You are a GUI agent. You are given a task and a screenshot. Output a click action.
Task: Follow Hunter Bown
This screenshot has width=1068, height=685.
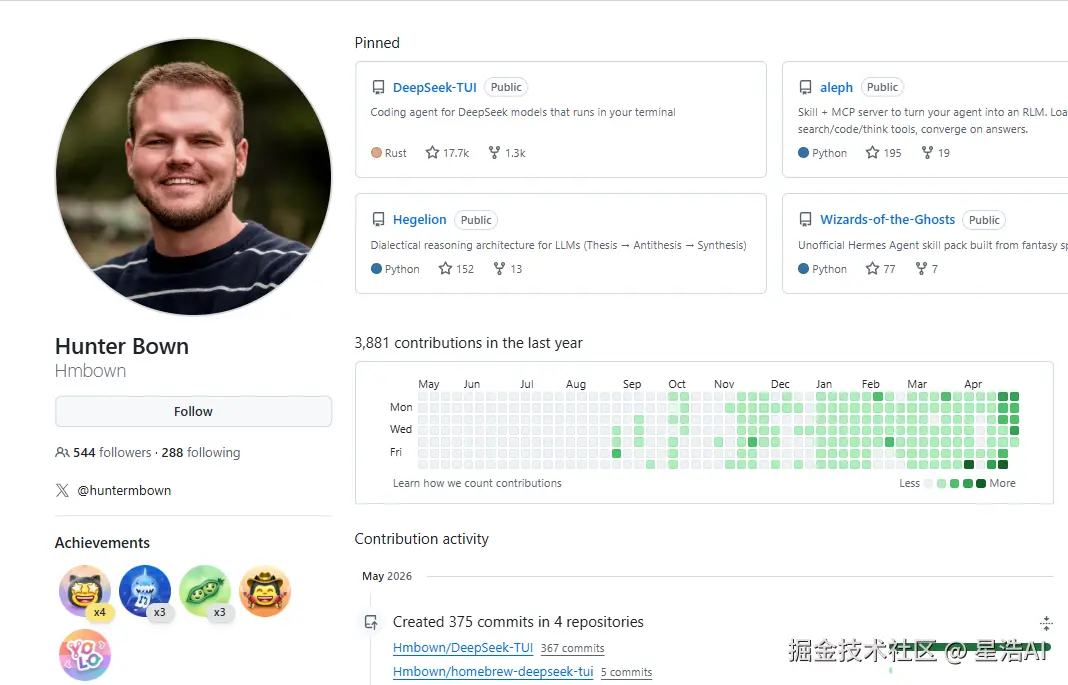193,411
